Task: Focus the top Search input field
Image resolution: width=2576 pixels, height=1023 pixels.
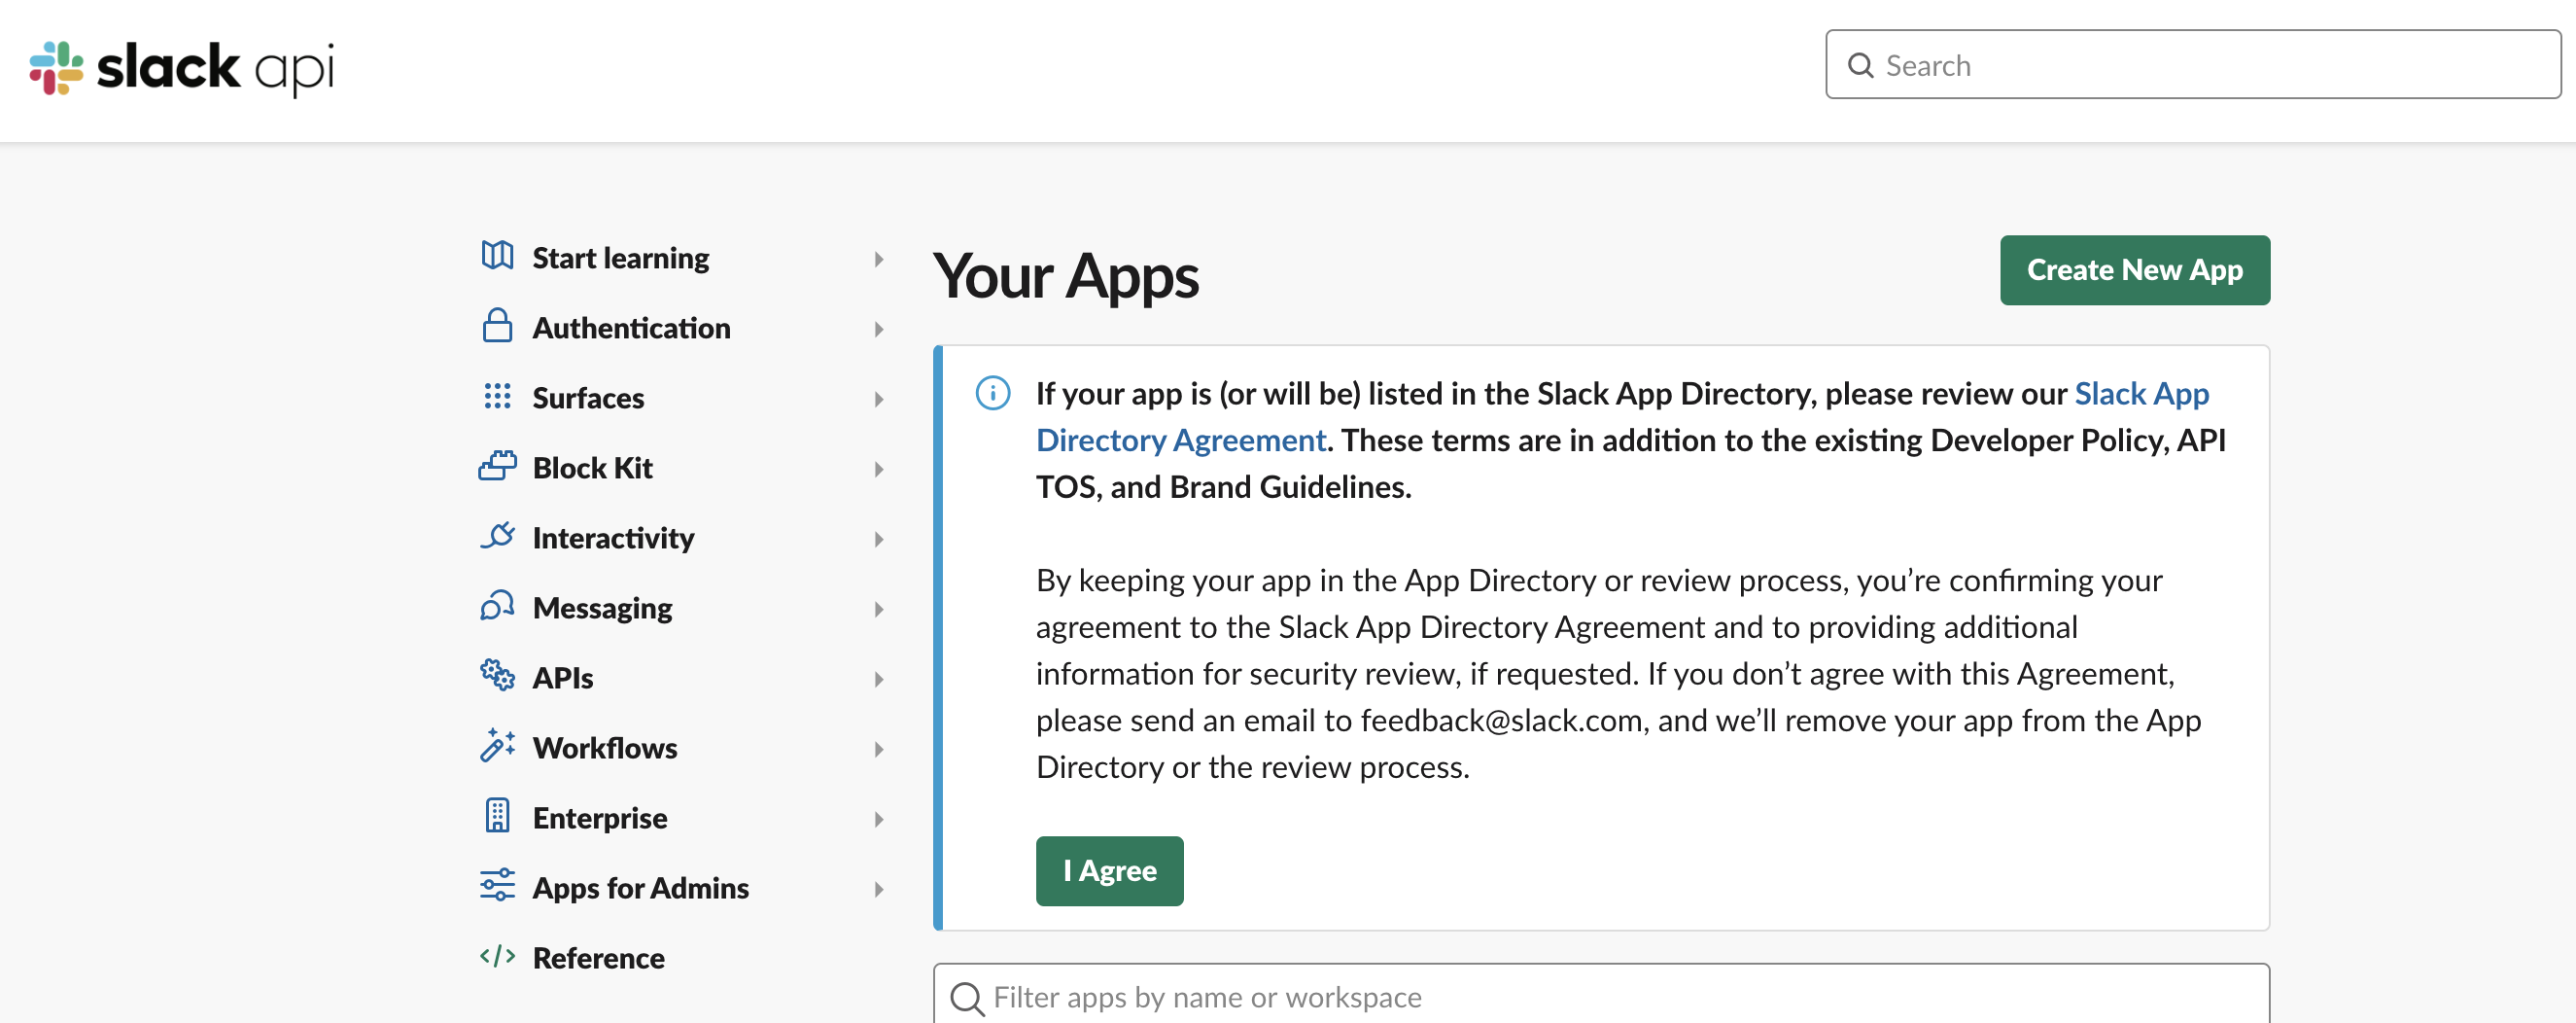Action: pyautogui.click(x=2193, y=65)
